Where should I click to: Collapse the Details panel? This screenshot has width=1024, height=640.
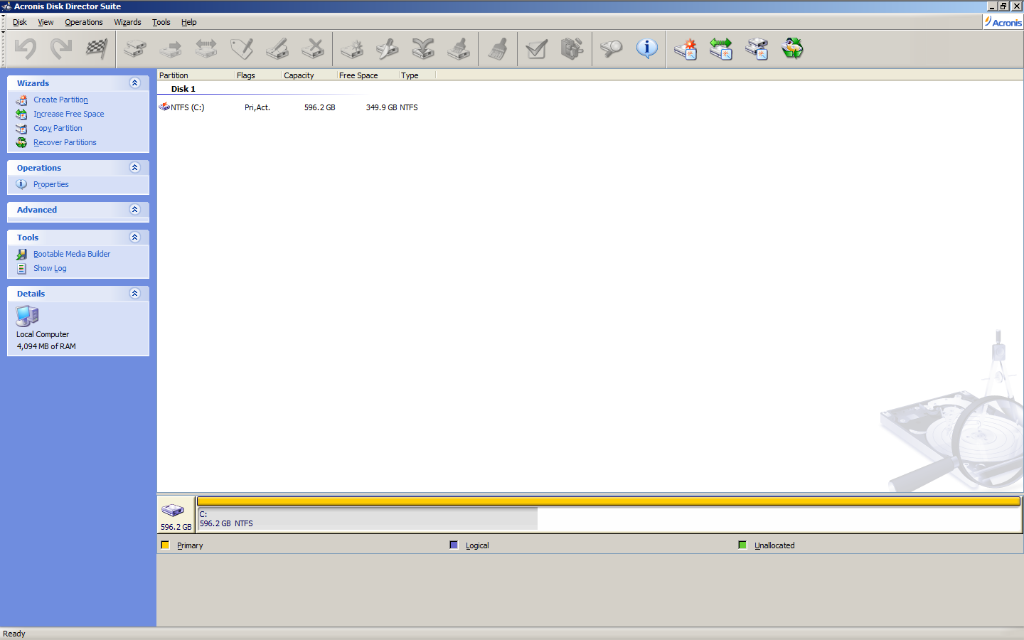(135, 293)
